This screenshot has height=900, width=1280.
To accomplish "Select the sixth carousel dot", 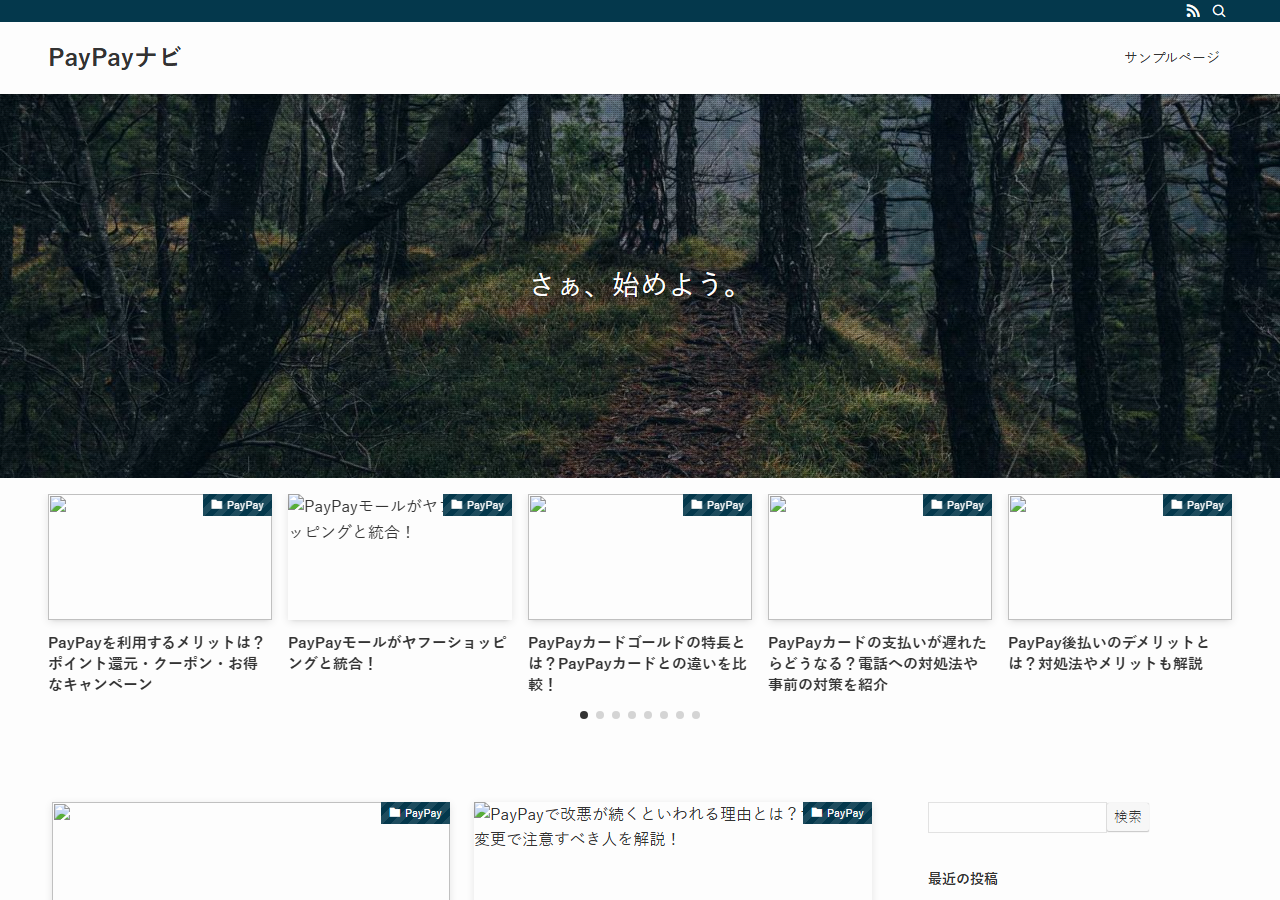I will point(664,715).
